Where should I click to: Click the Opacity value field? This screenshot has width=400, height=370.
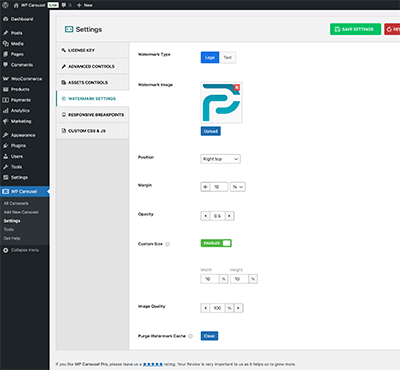(217, 216)
